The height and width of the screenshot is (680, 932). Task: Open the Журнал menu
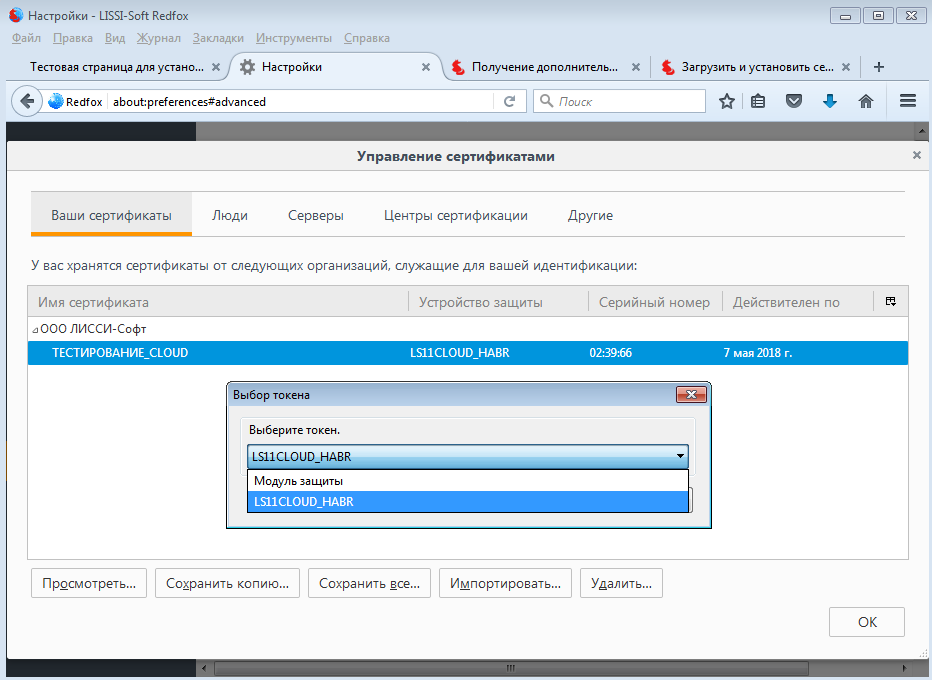(x=159, y=38)
